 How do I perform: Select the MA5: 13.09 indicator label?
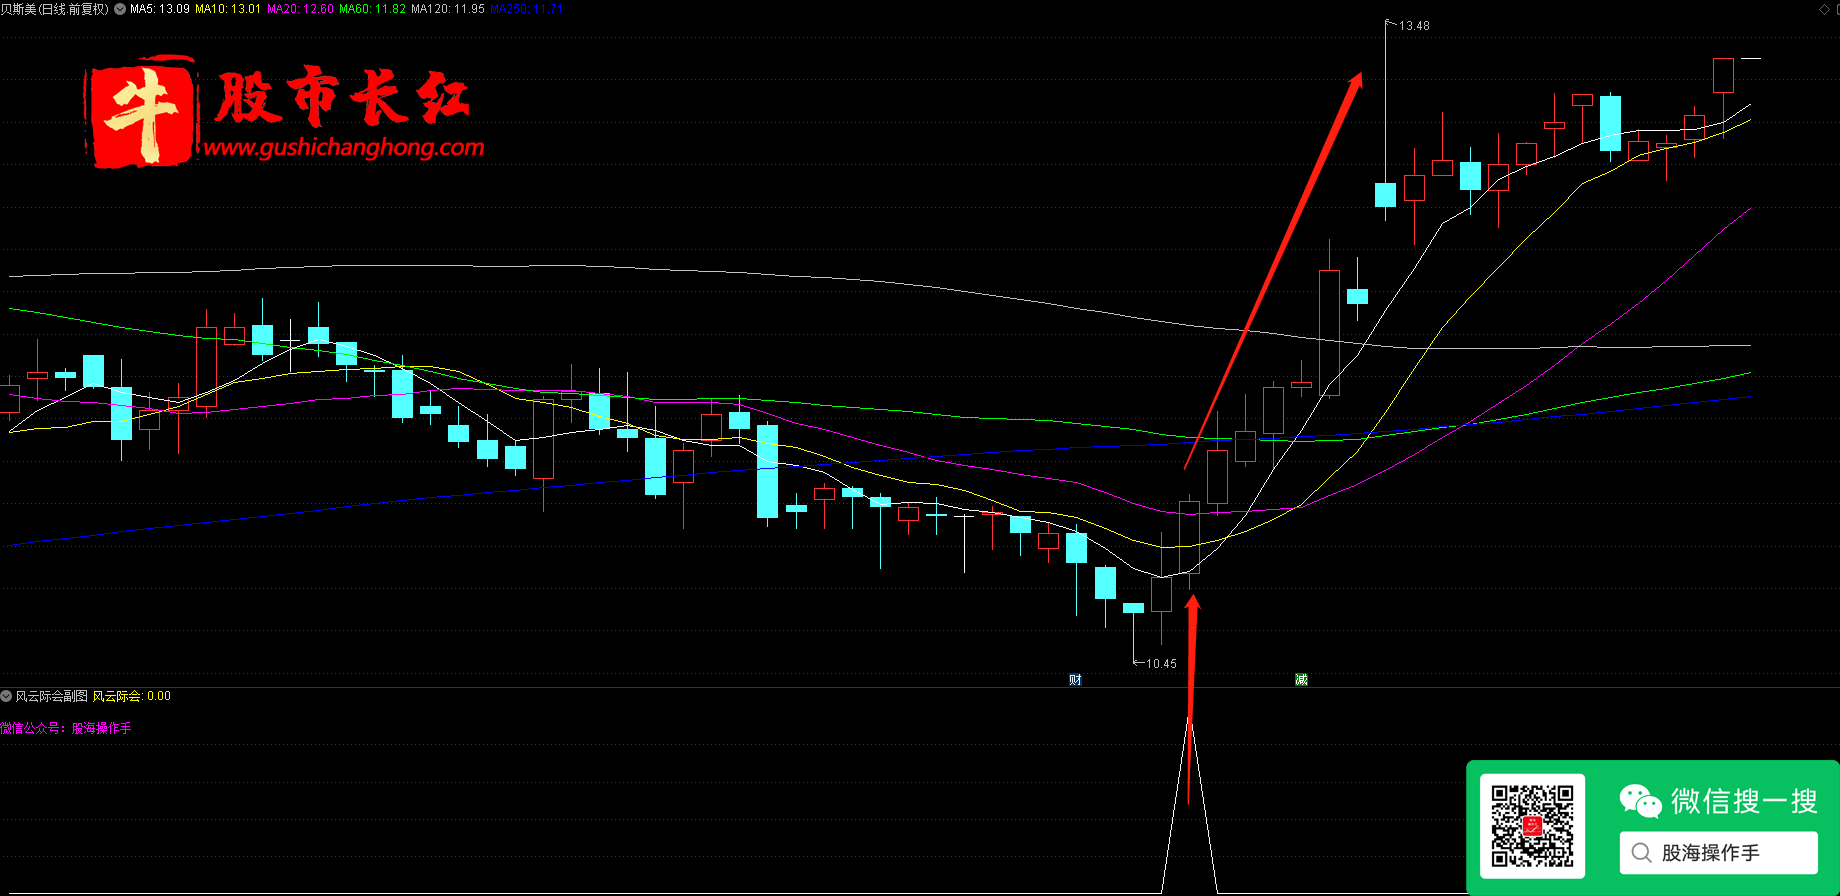tap(160, 9)
